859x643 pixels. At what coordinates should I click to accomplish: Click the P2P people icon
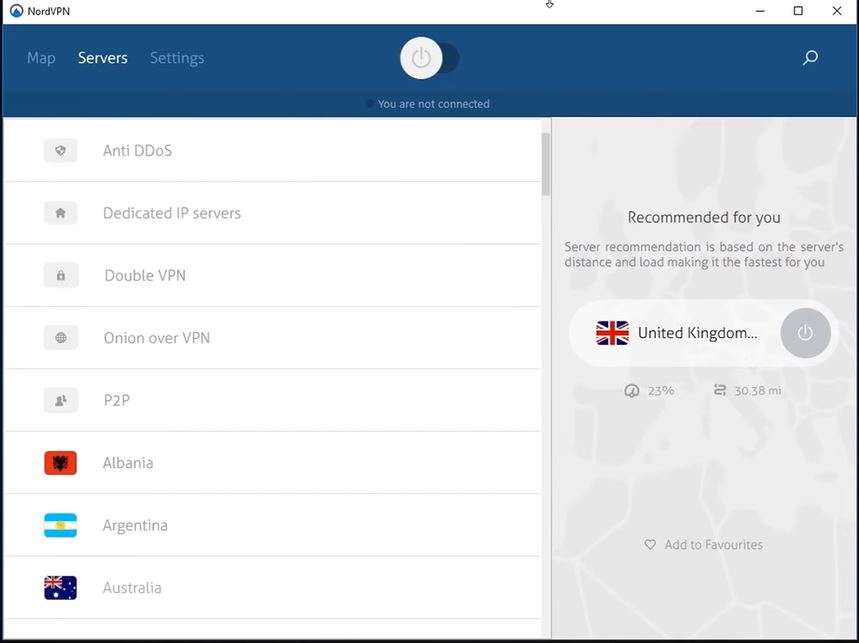61,400
